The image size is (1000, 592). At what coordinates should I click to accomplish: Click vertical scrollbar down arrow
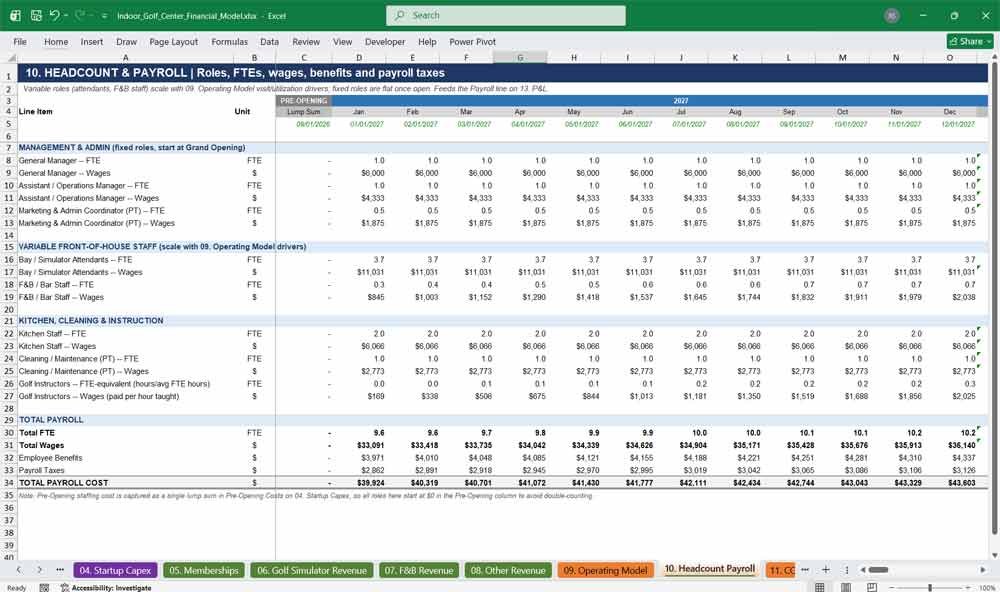tap(994, 555)
